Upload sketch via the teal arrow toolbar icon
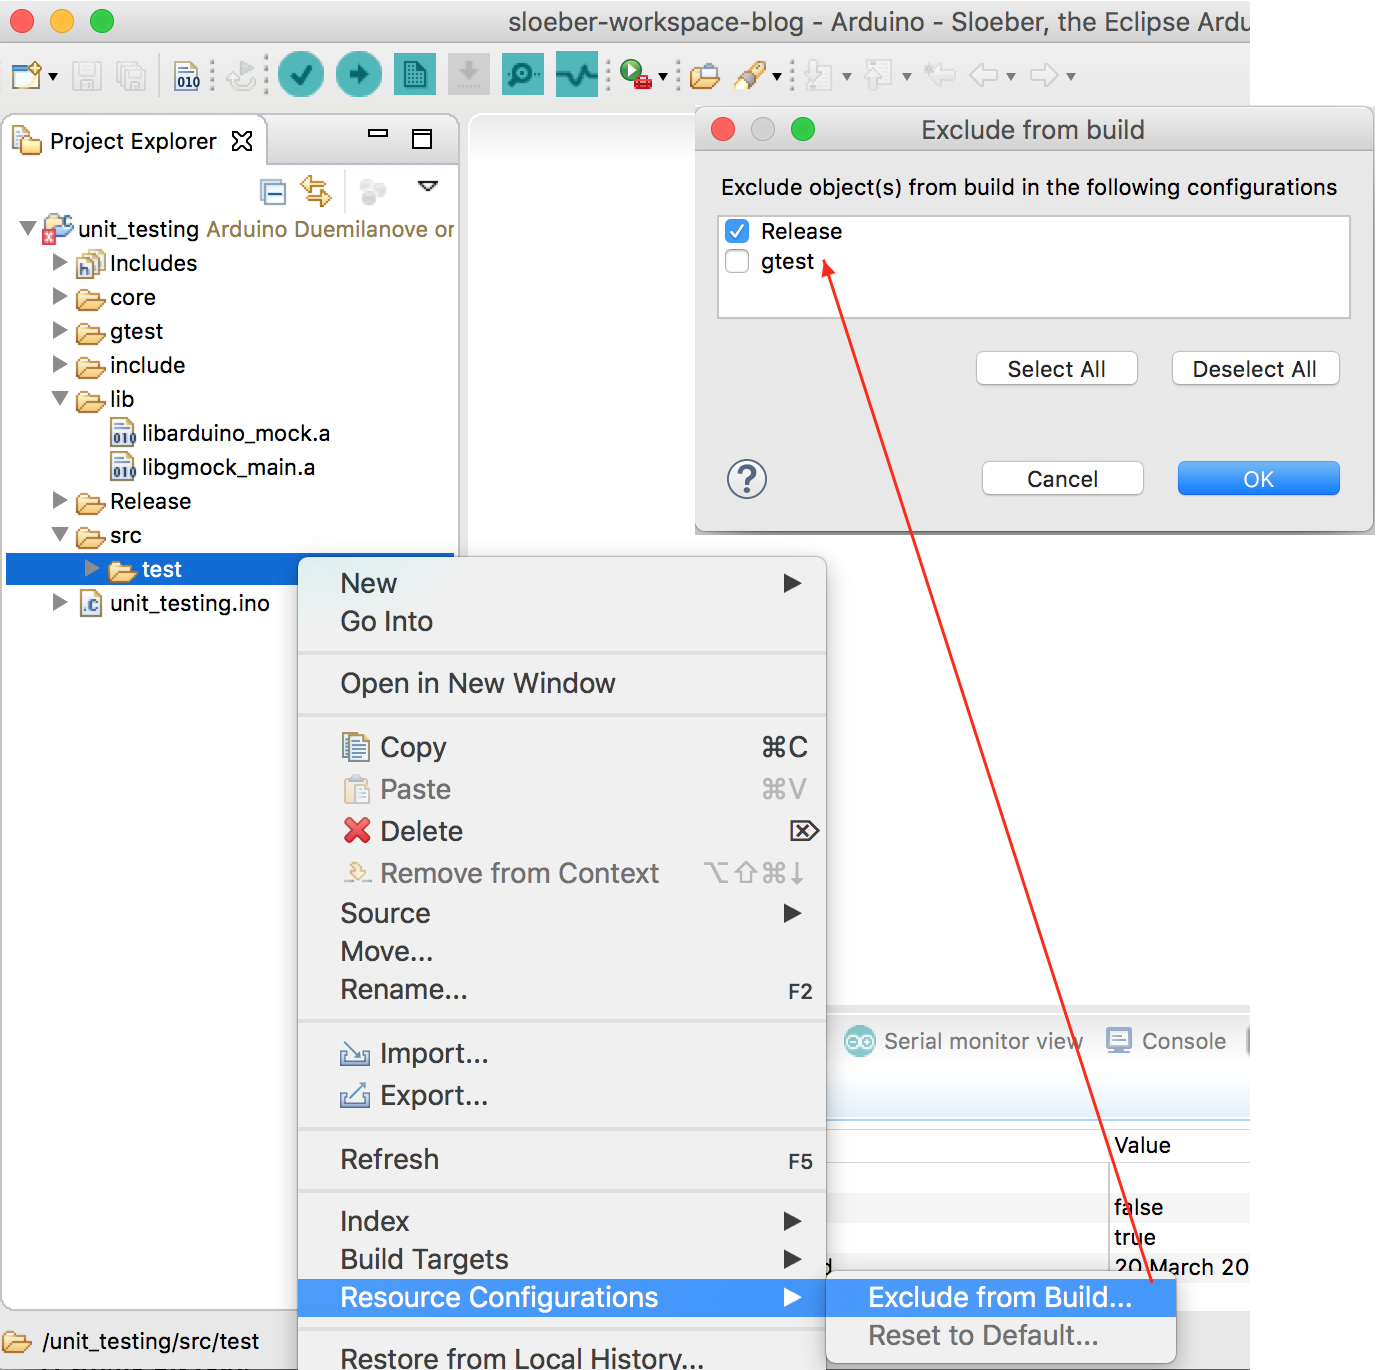Screen dimensions: 1377x1370 (x=358, y=74)
